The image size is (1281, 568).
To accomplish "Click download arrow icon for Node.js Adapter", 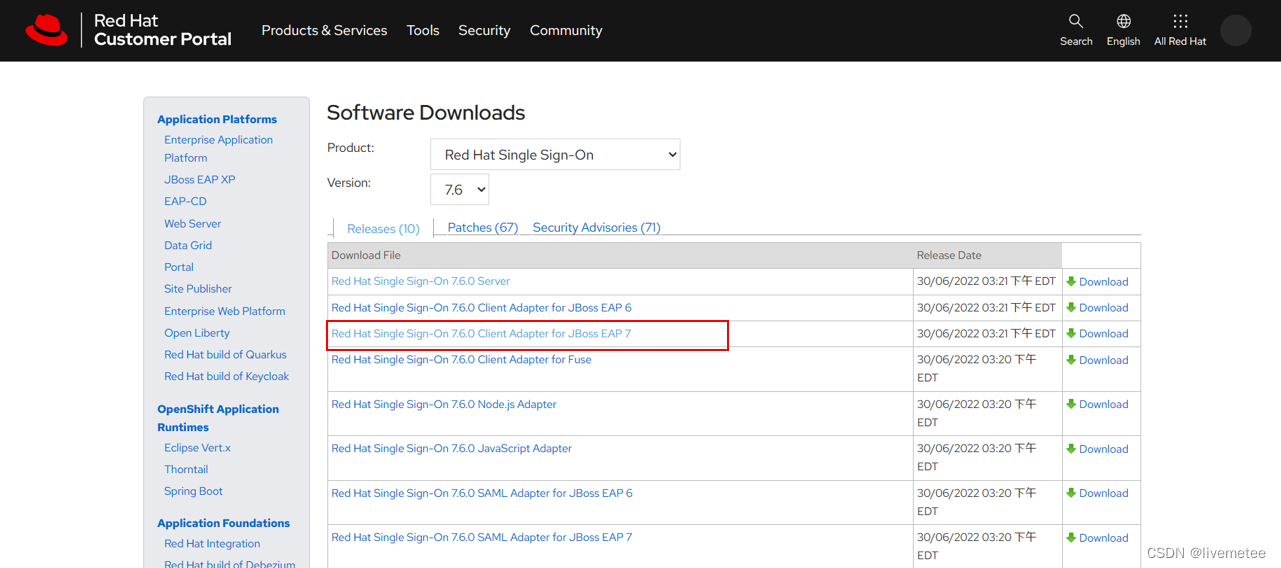I will click(x=1071, y=404).
